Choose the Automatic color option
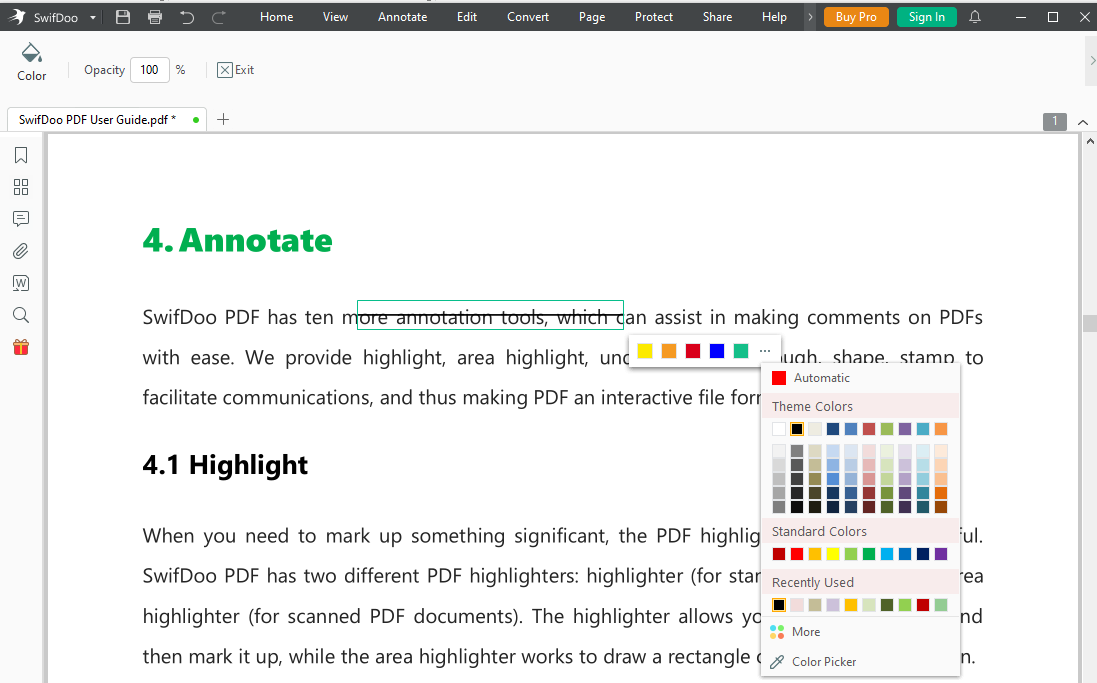This screenshot has height=683, width=1097. [860, 378]
